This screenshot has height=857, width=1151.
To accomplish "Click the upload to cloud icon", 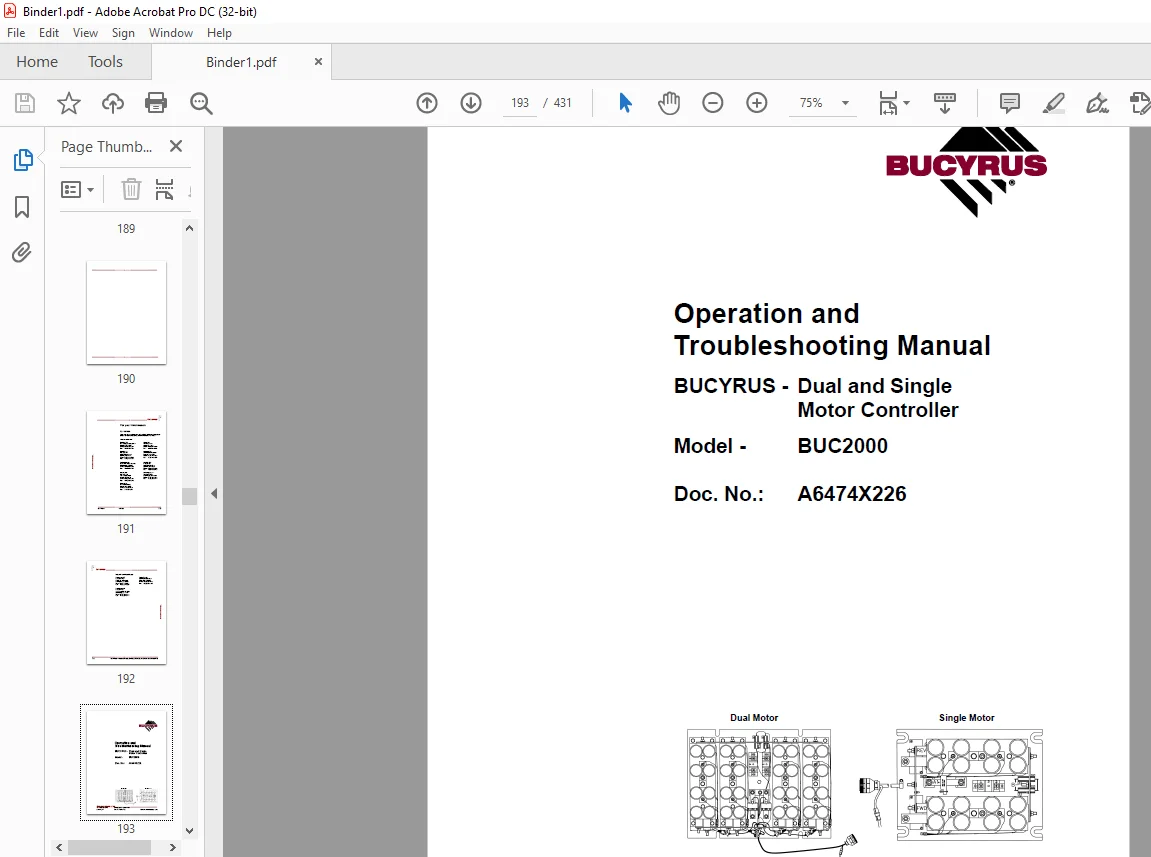I will [x=112, y=103].
